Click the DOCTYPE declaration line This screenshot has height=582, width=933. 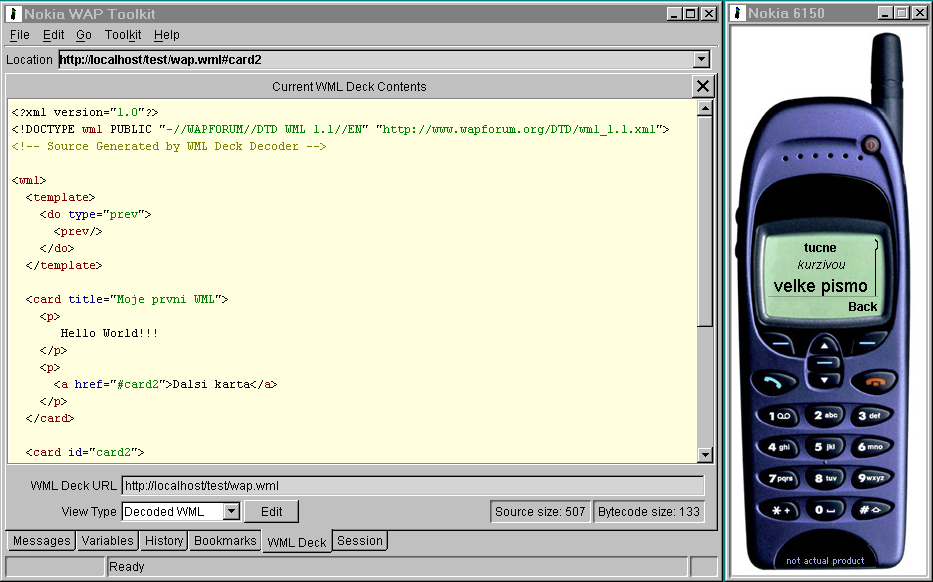point(340,129)
